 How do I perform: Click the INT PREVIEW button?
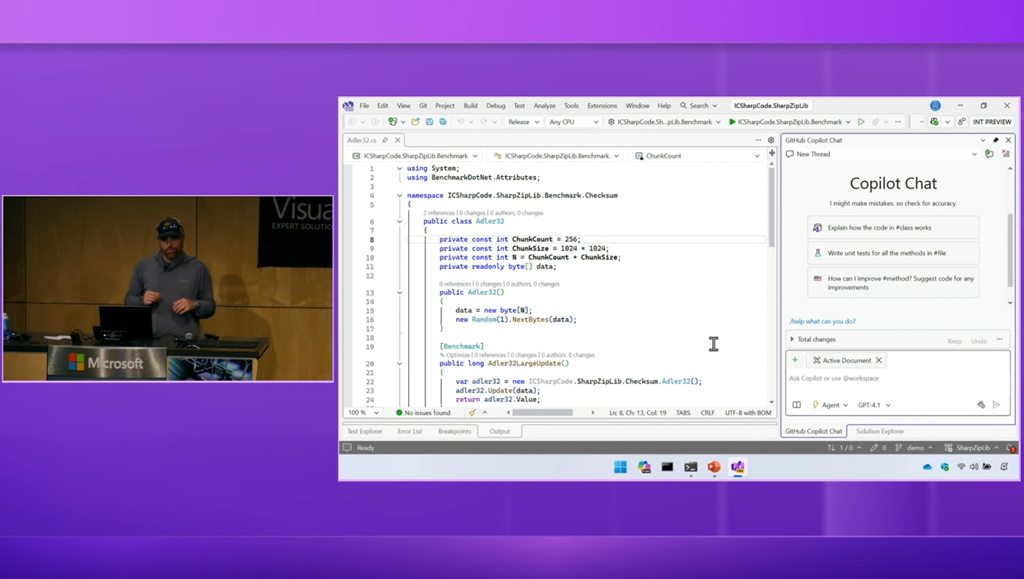(991, 122)
